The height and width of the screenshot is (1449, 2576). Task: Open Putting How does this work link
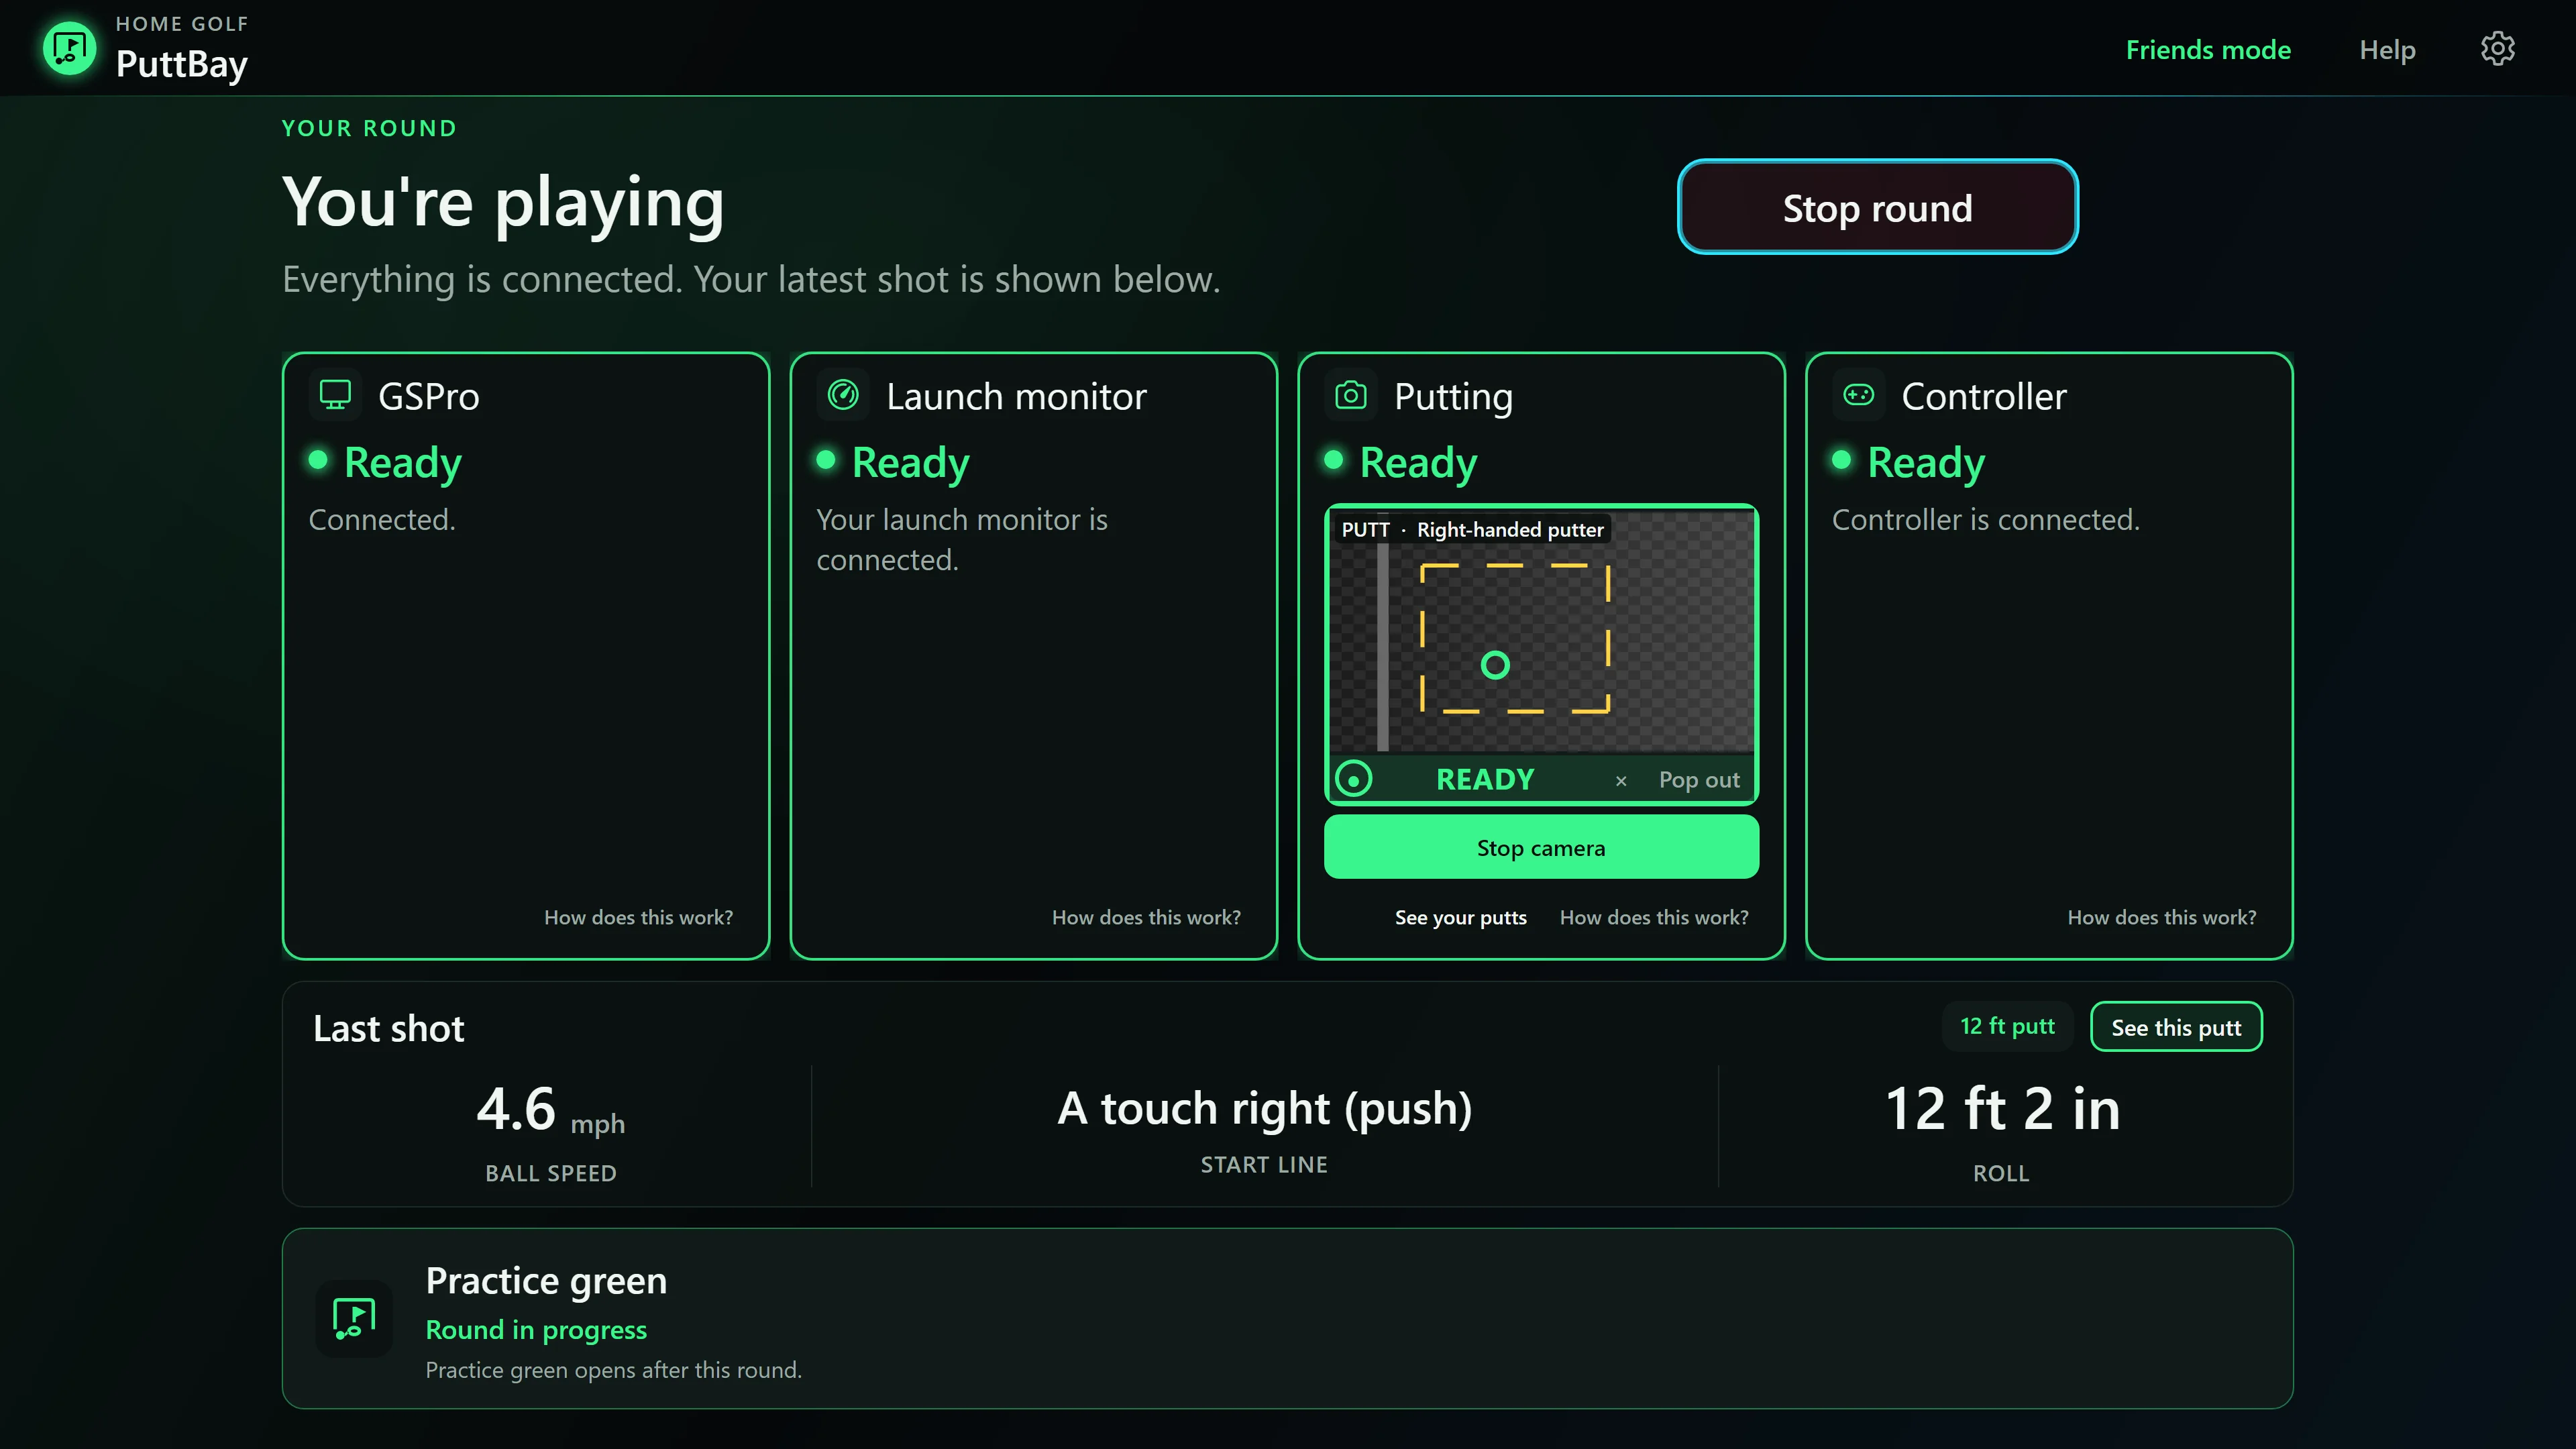pyautogui.click(x=1654, y=917)
